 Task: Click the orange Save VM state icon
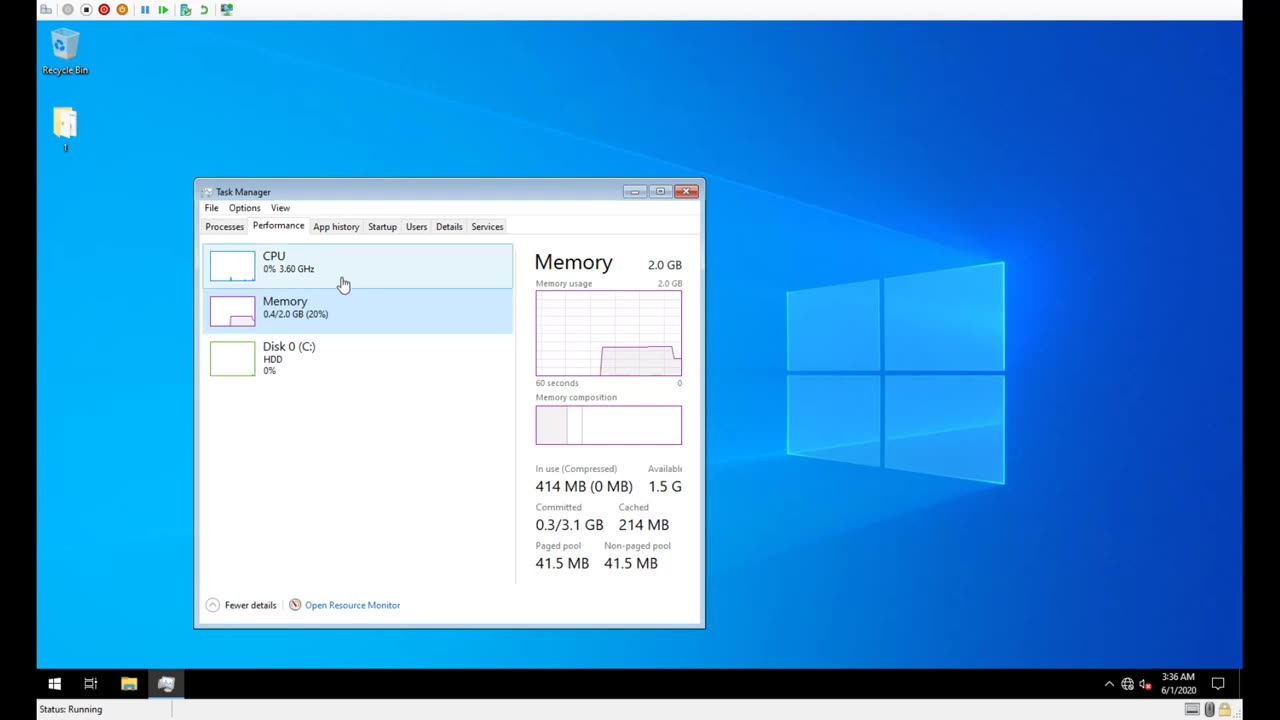[122, 10]
